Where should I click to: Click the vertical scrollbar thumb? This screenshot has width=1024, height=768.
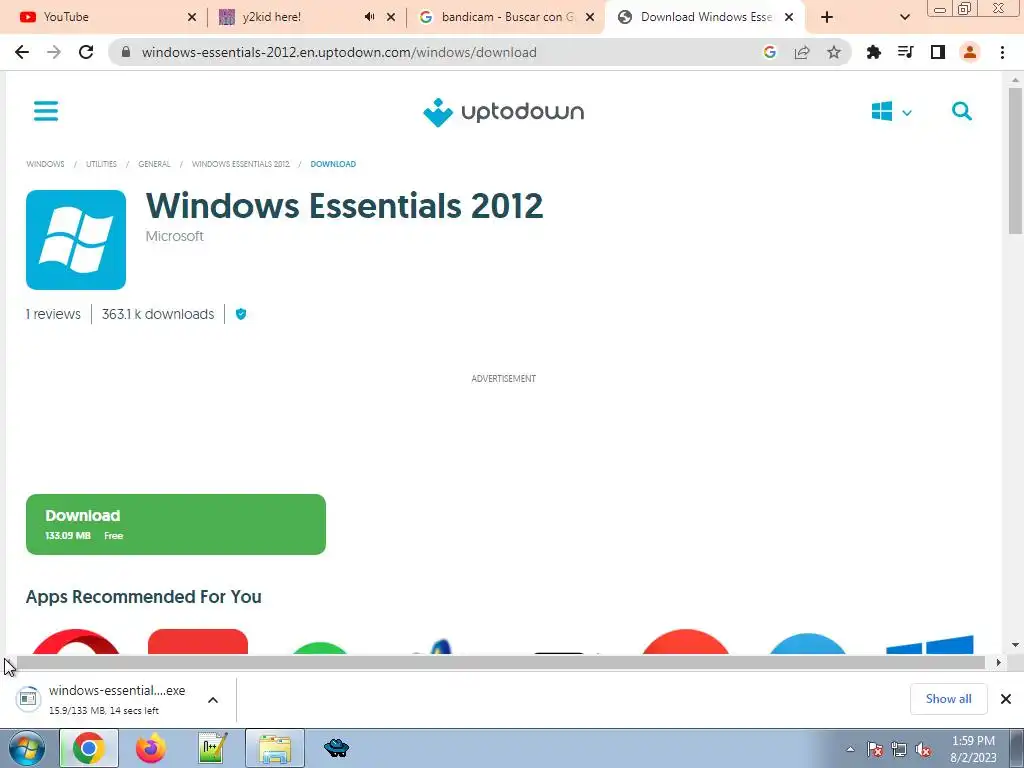click(1016, 161)
